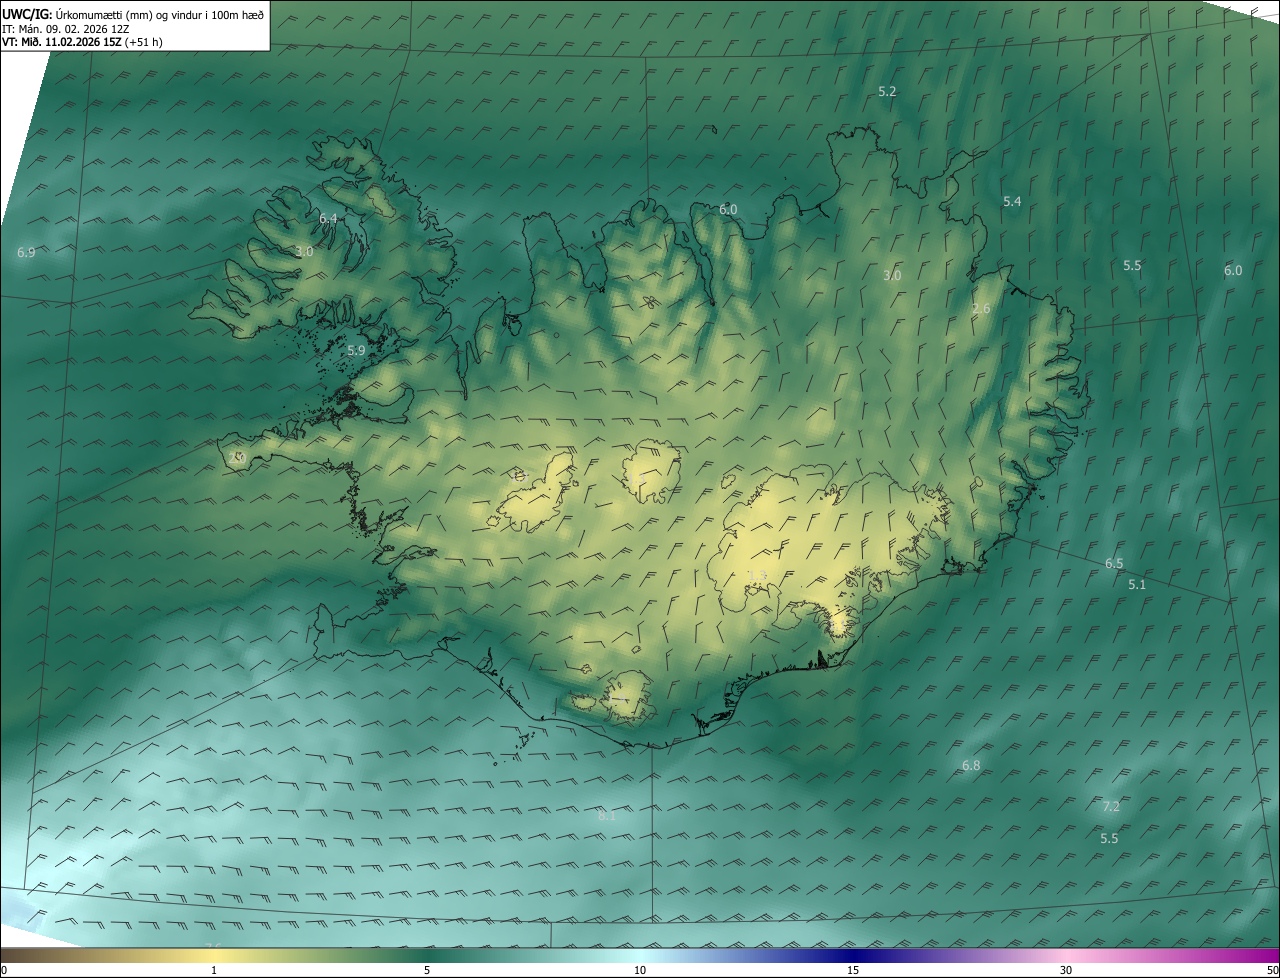1280x978 pixels.
Task: Click the 6.9 value label
Action: (x=26, y=252)
